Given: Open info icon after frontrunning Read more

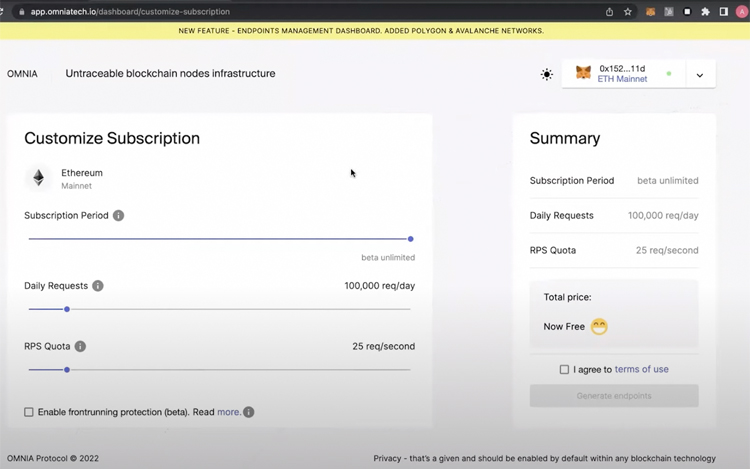Looking at the screenshot, I should click(x=249, y=412).
